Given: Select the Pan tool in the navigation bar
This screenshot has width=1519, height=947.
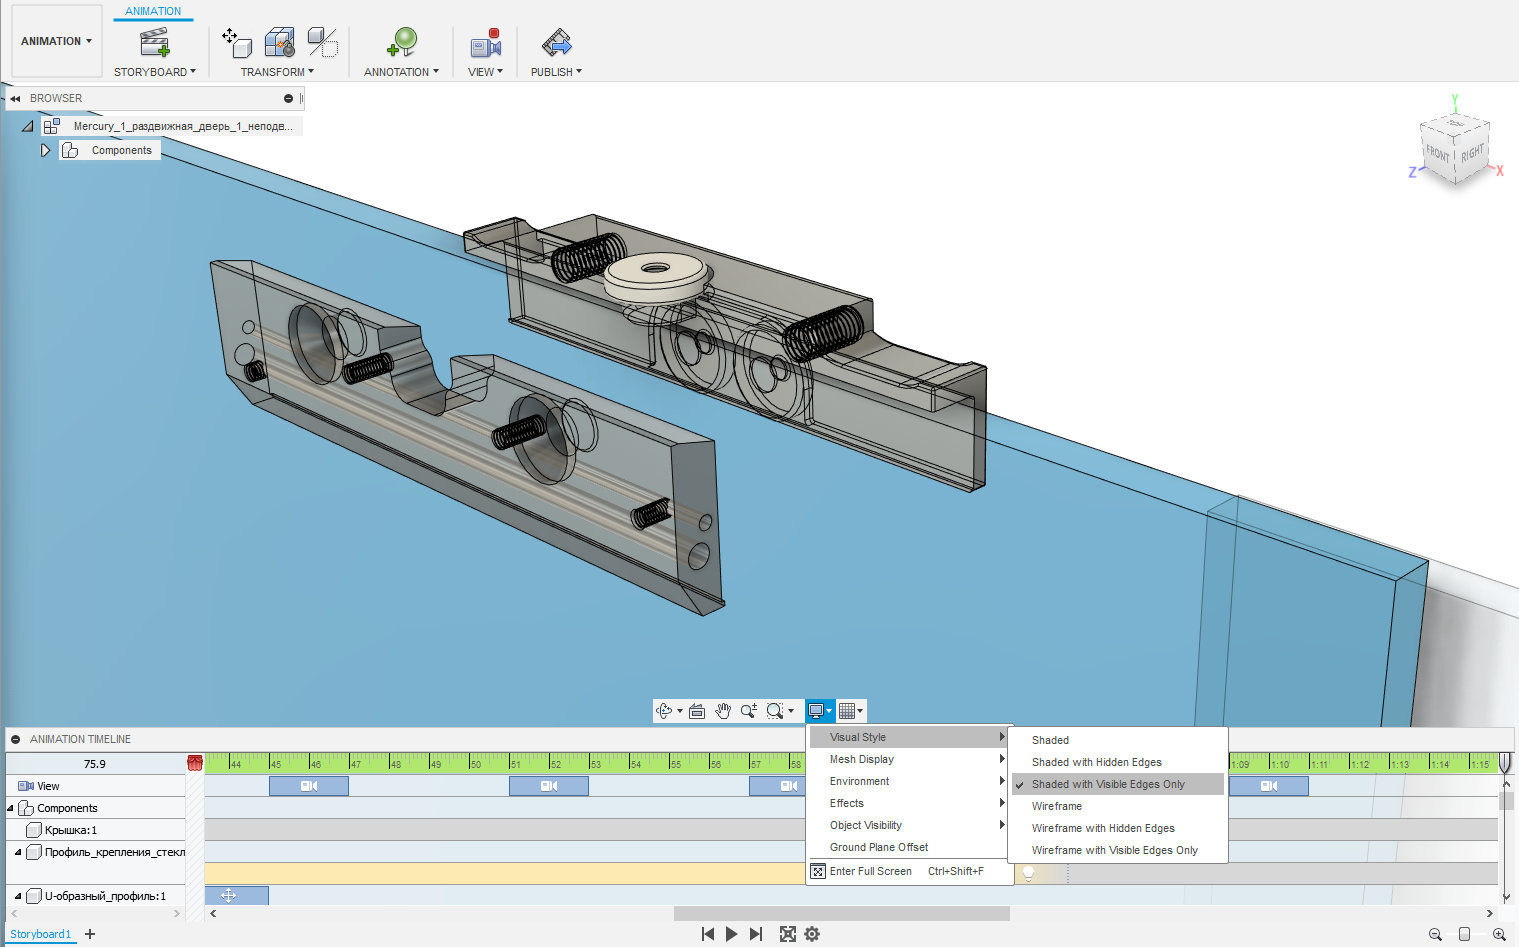Looking at the screenshot, I should (723, 710).
